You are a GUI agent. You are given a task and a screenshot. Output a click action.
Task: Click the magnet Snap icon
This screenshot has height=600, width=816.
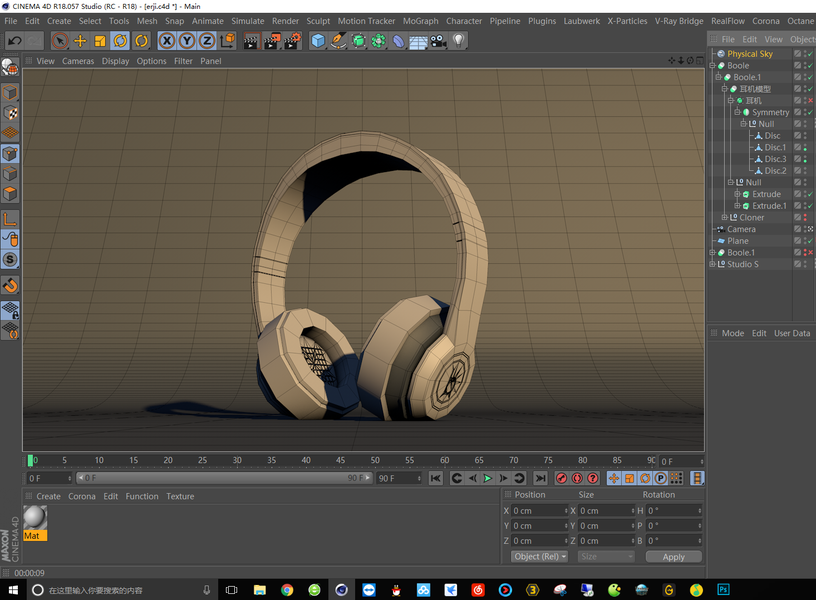pyautogui.click(x=10, y=285)
